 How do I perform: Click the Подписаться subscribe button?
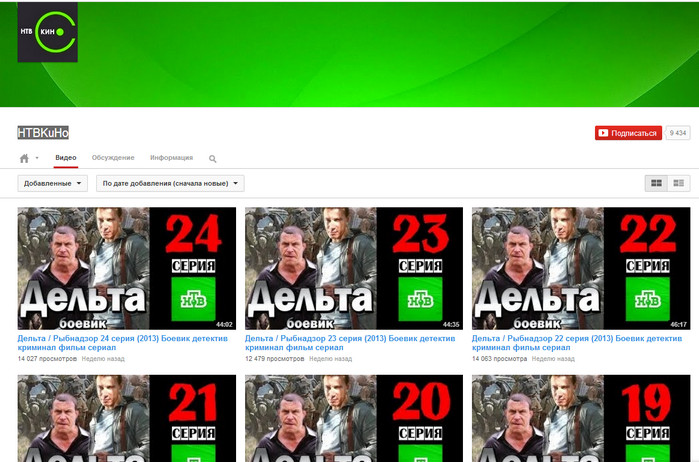click(x=628, y=133)
